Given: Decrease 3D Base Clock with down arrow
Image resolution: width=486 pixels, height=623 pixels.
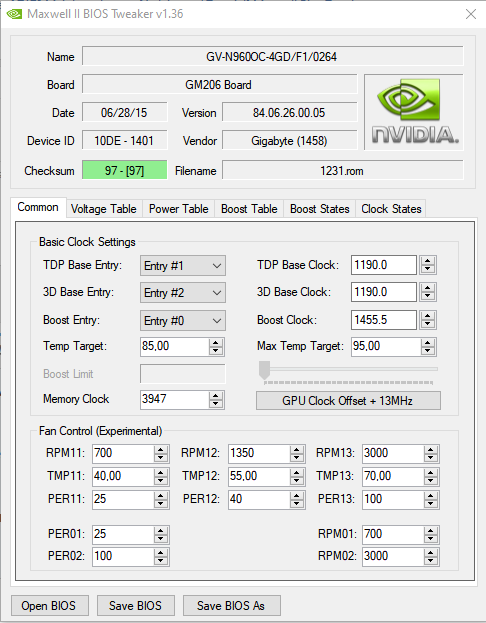Looking at the screenshot, I should tap(428, 296).
